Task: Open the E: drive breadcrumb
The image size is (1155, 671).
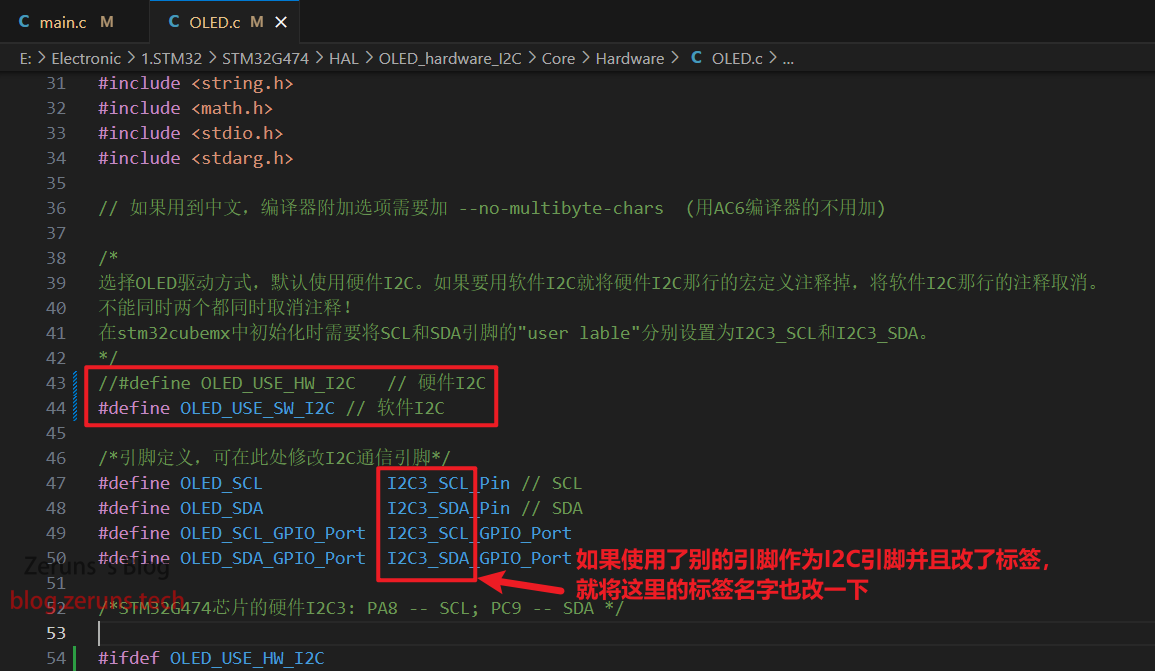Action: 25,58
